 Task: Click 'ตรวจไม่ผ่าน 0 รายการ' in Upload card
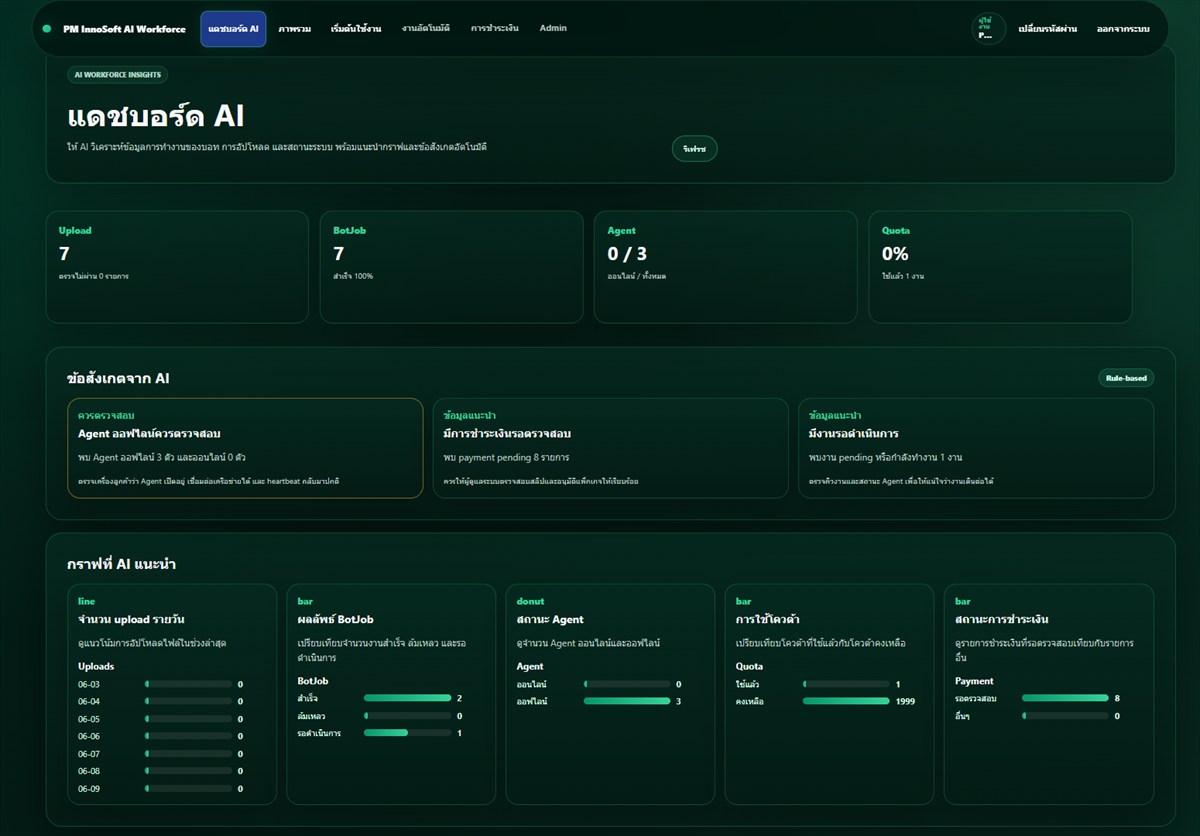[94, 276]
